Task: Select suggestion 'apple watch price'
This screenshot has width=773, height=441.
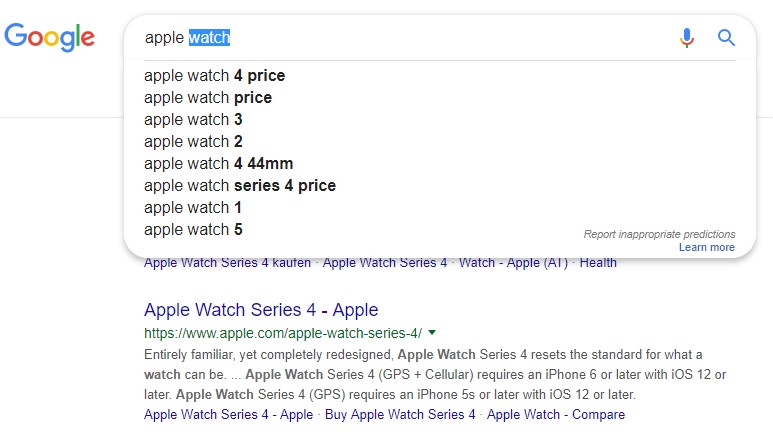Action: pyautogui.click(x=208, y=98)
